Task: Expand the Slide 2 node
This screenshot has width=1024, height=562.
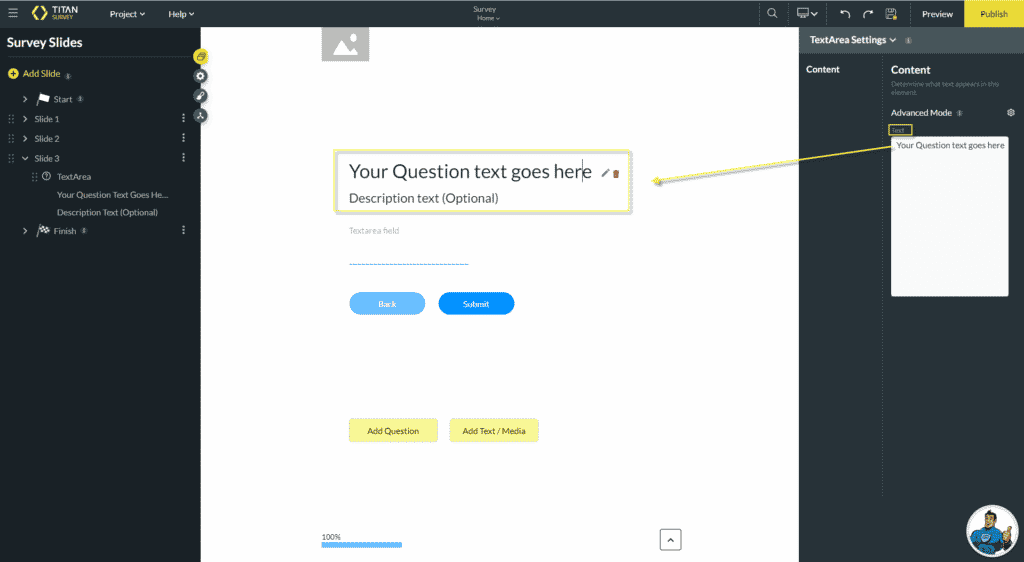Action: coord(25,138)
